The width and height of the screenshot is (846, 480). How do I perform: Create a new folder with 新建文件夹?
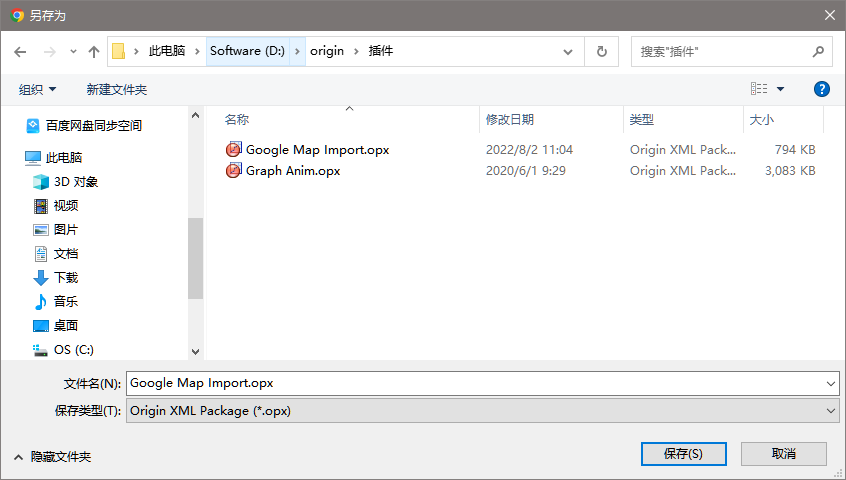pyautogui.click(x=117, y=90)
